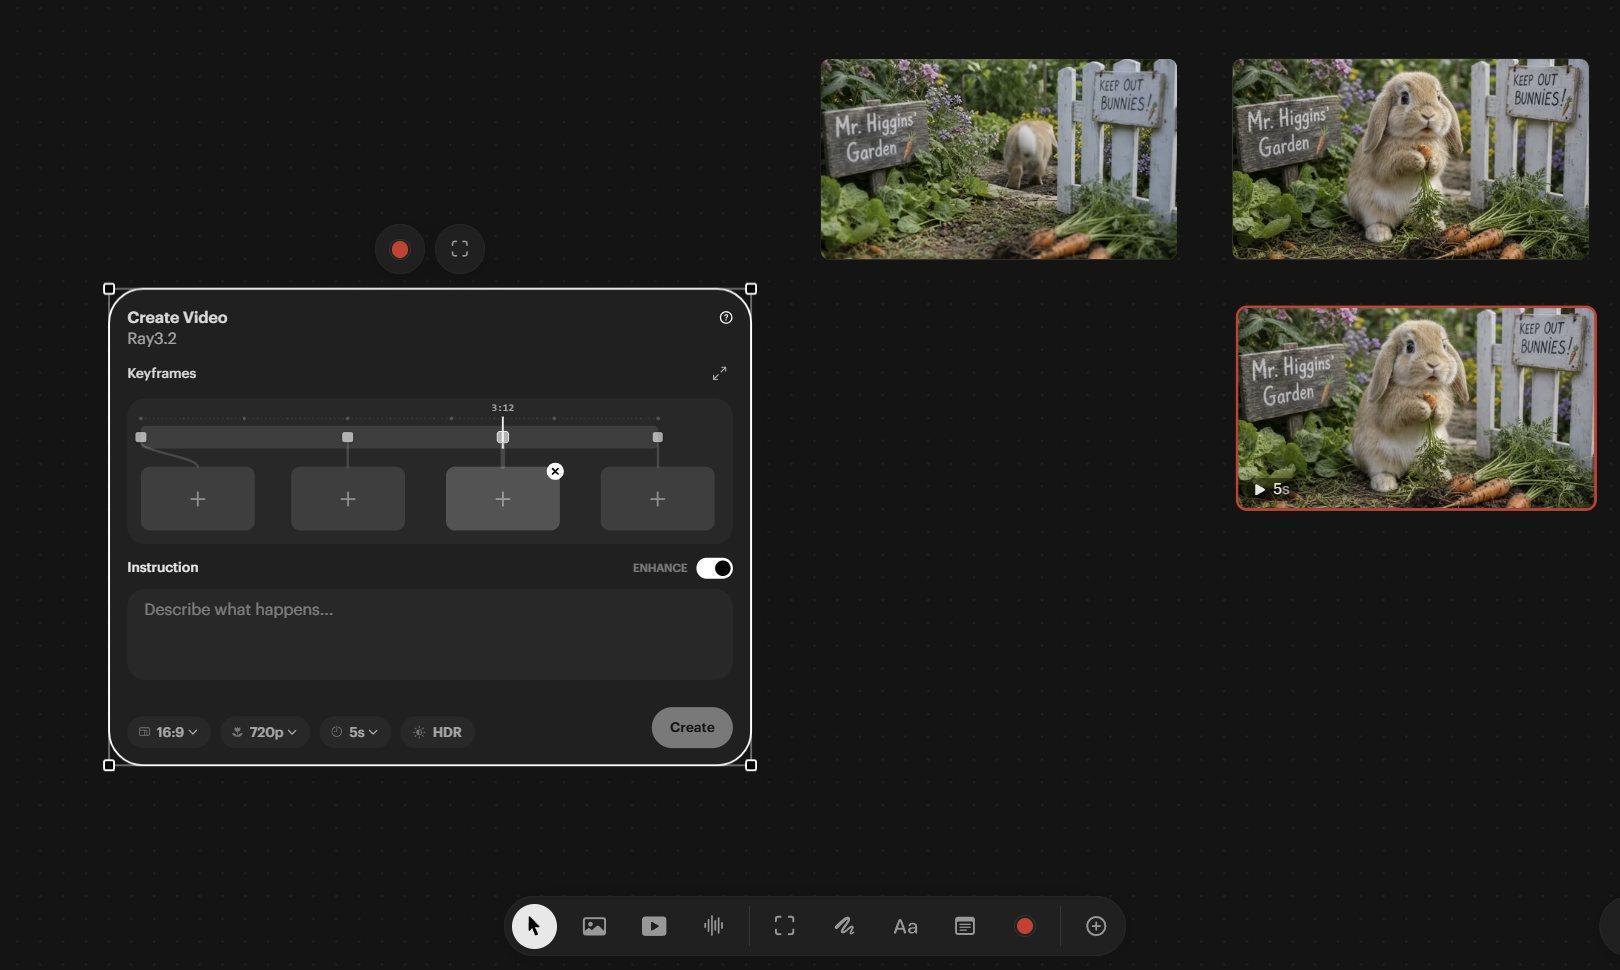Add image to fourth keyframe slot
The image size is (1620, 970).
[658, 499]
